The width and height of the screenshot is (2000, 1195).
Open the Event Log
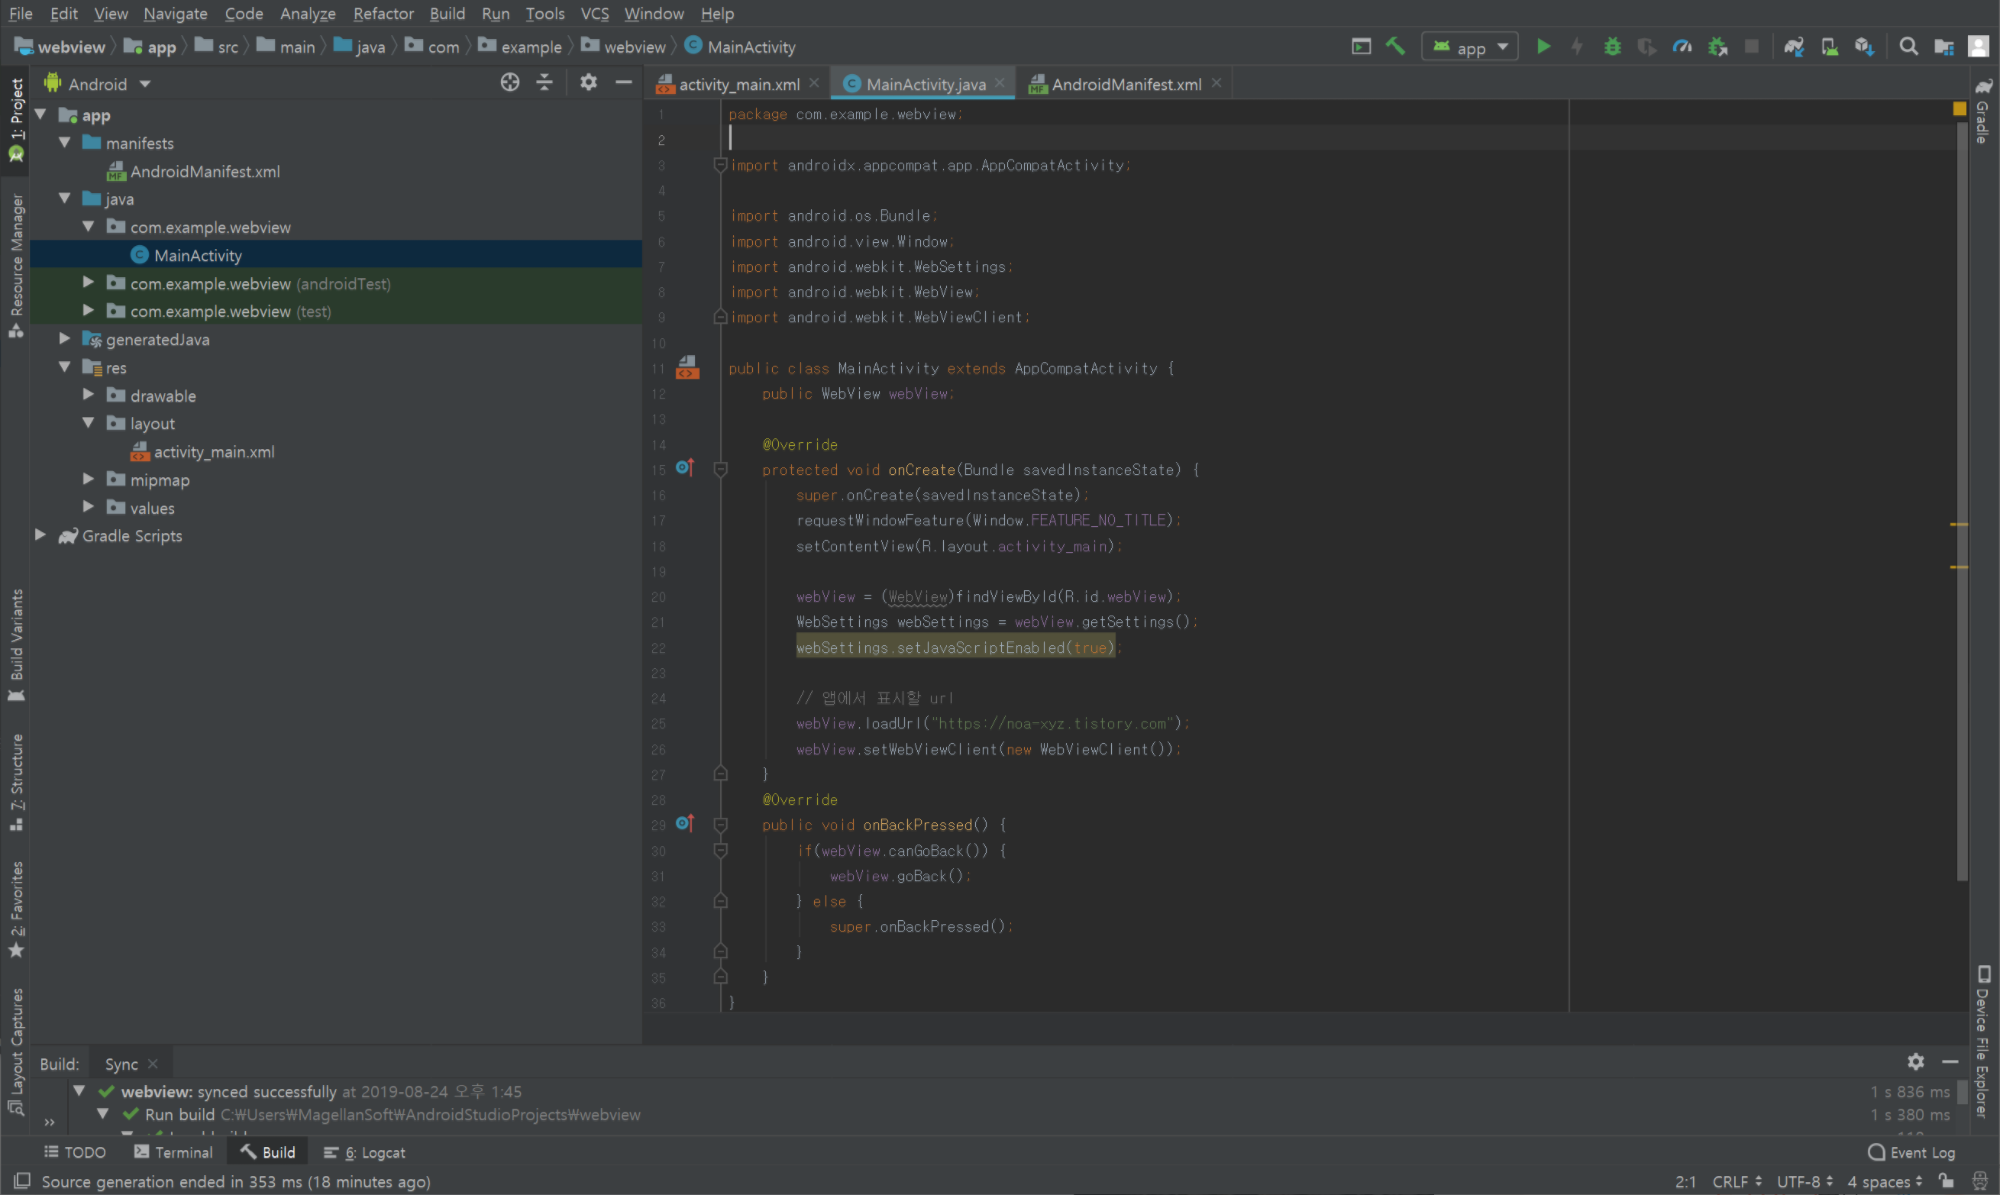1911,1152
